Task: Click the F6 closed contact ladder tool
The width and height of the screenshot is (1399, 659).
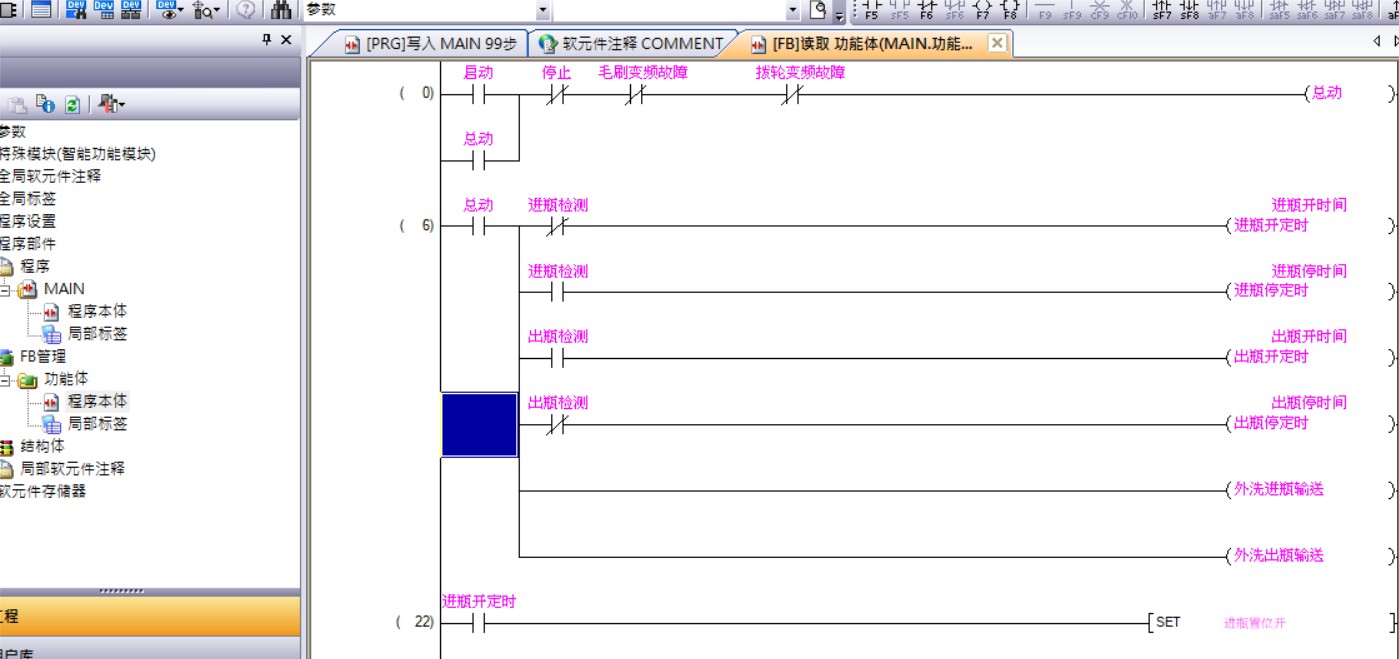Action: pyautogui.click(x=926, y=10)
